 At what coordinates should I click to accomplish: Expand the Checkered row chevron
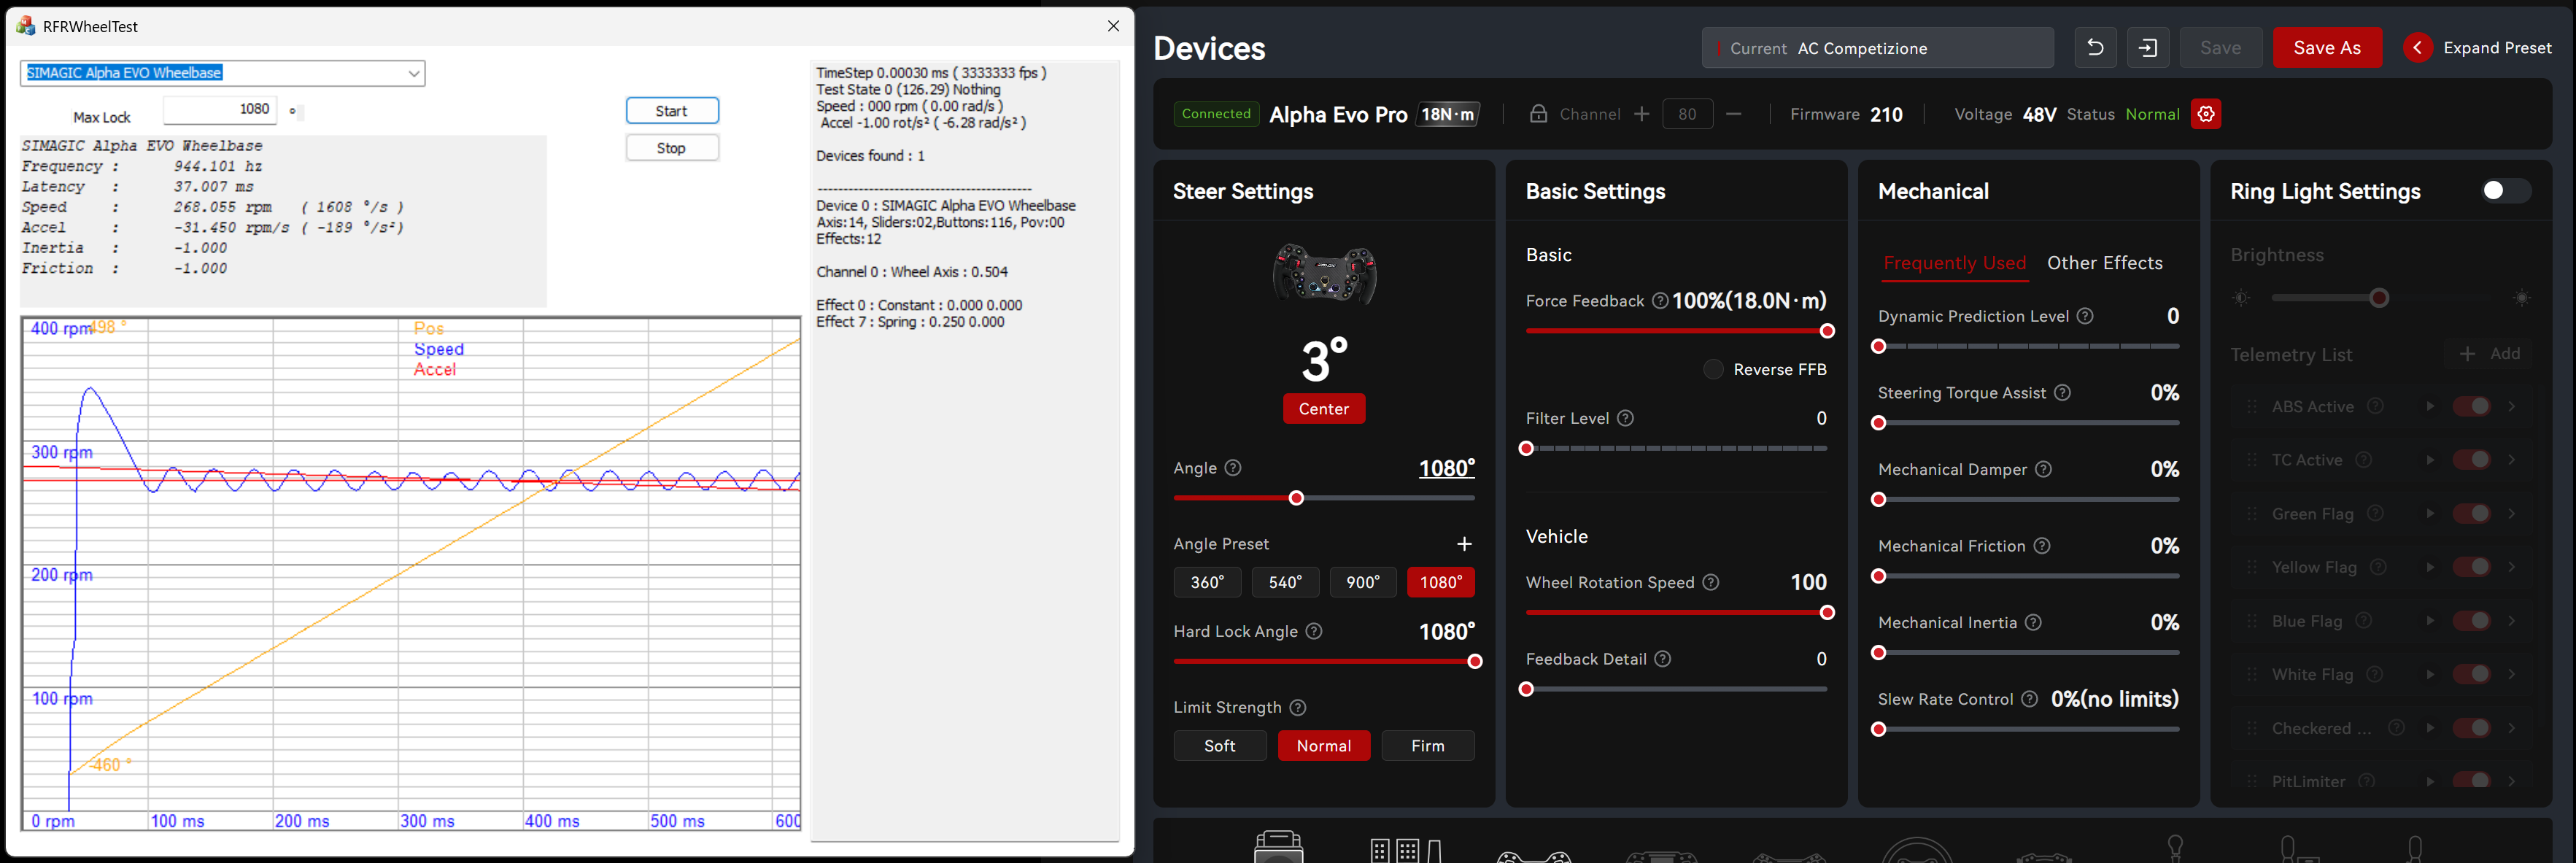[x=2511, y=728]
